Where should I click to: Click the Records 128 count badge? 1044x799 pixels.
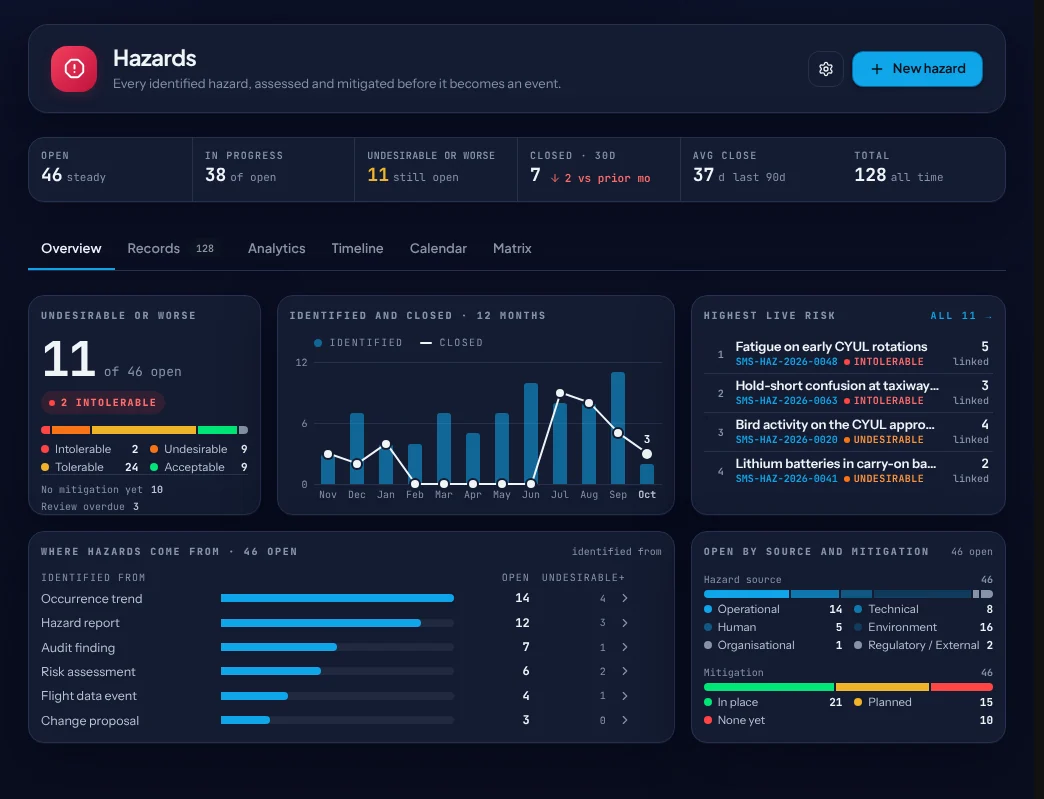204,248
